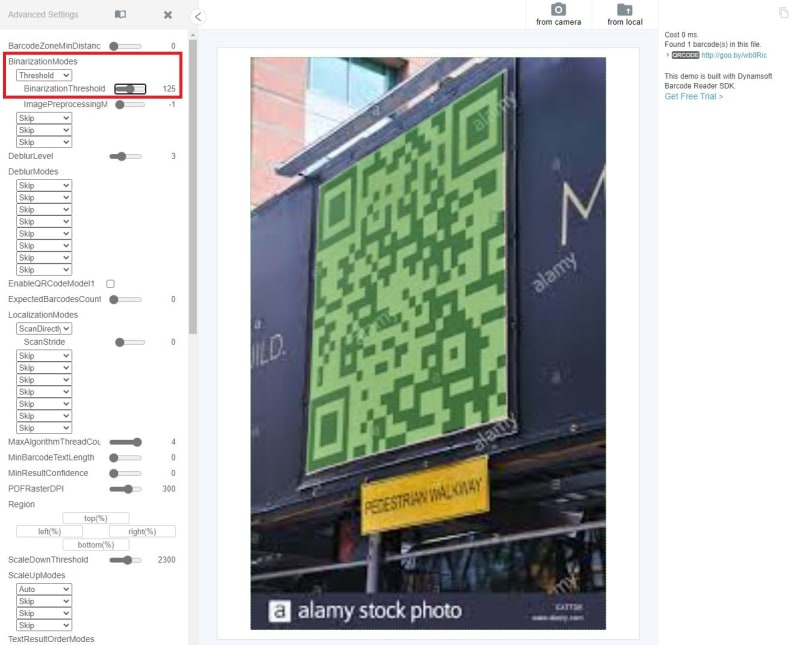The image size is (800, 645).
Task: Click the QR code billboard image
Action: (428, 343)
